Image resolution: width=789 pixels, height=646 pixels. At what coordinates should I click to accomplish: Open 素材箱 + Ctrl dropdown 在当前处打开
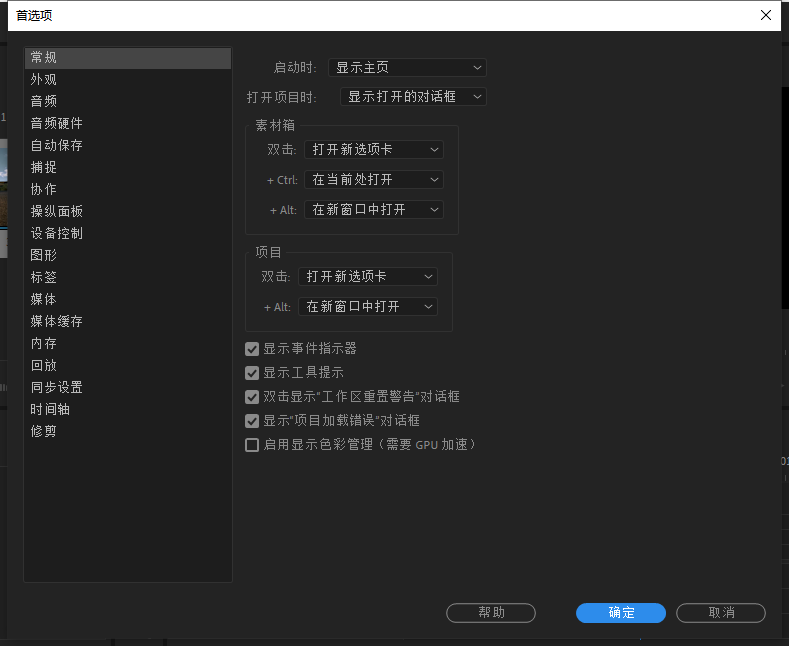tap(374, 180)
